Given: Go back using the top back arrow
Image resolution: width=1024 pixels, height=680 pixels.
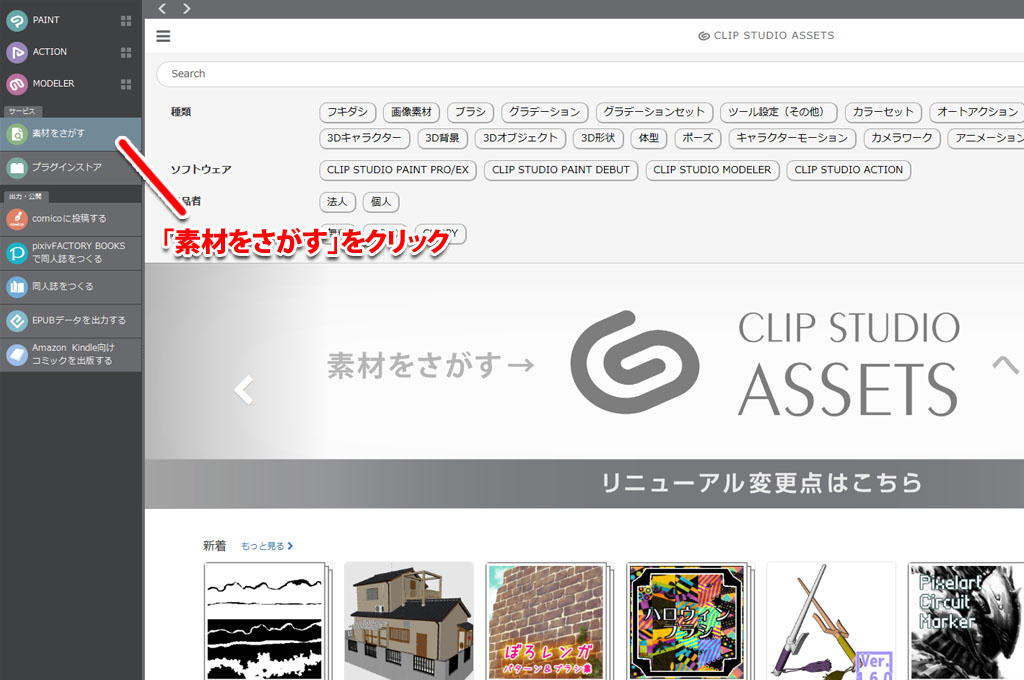Looking at the screenshot, I should pyautogui.click(x=163, y=9).
